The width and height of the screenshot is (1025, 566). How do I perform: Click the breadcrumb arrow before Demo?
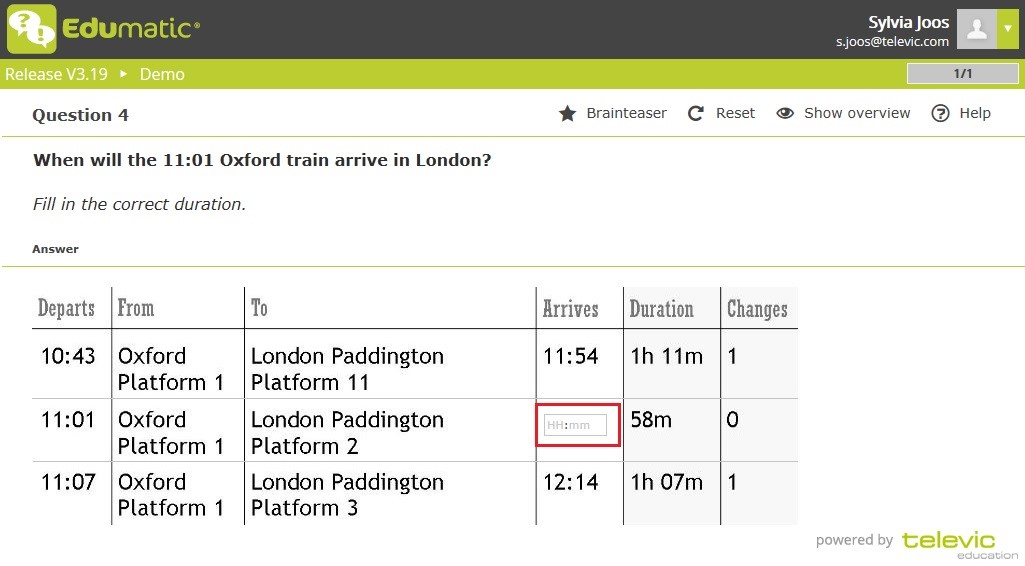click(x=124, y=74)
